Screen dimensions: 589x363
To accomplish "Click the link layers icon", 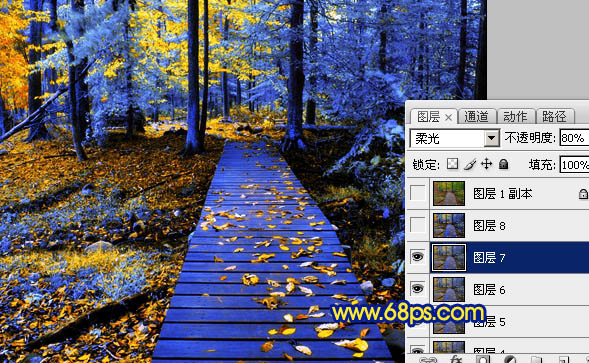I will (x=428, y=359).
